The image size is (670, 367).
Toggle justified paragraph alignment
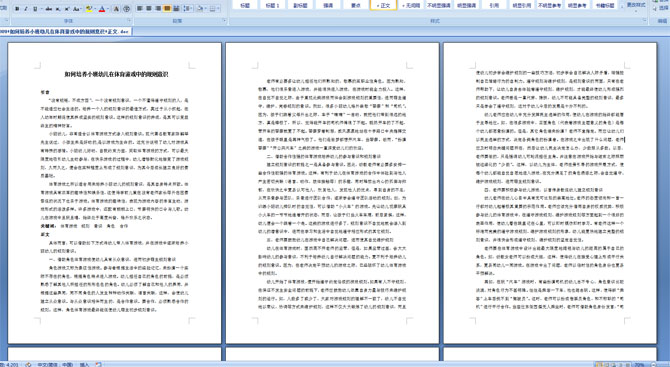[x=167, y=9]
